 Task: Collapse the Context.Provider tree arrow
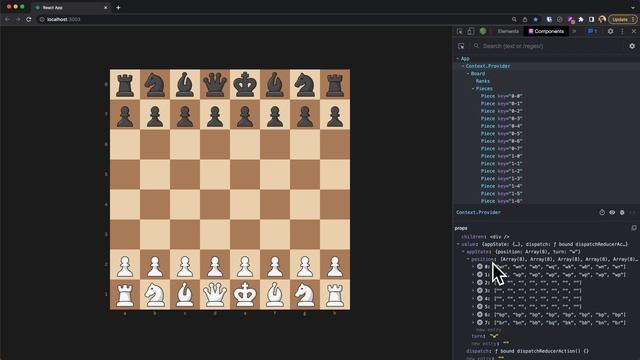pos(463,66)
